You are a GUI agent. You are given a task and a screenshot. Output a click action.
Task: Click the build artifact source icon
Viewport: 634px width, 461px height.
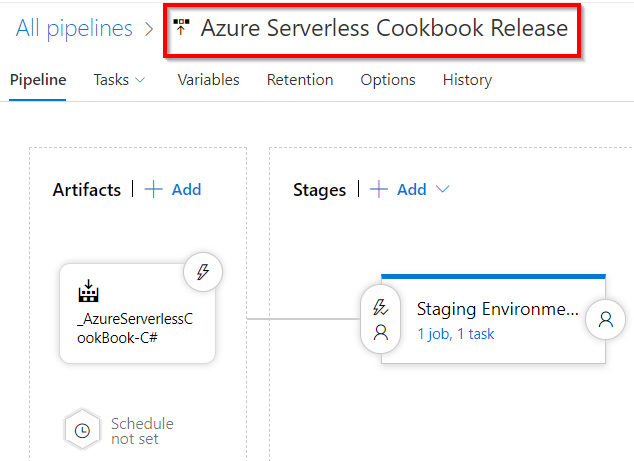[88, 292]
